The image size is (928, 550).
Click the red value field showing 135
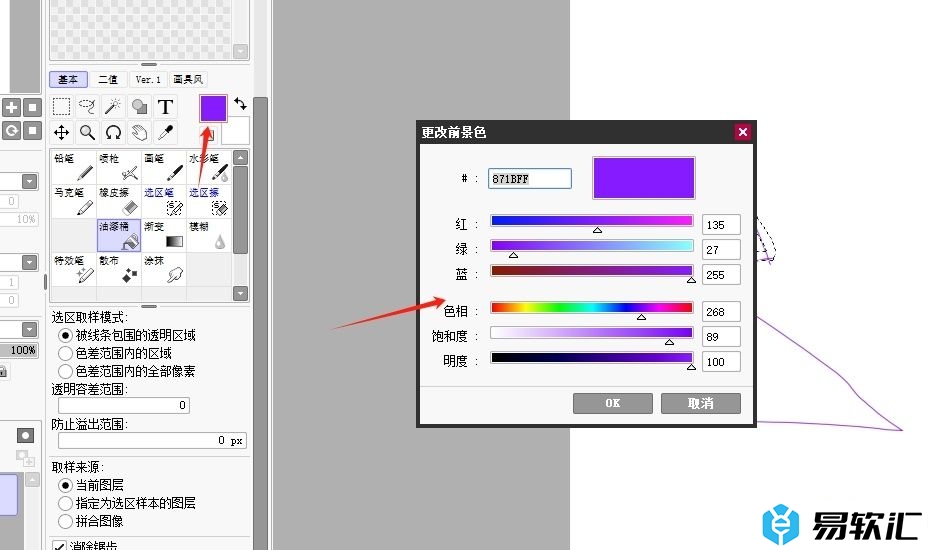tap(721, 225)
